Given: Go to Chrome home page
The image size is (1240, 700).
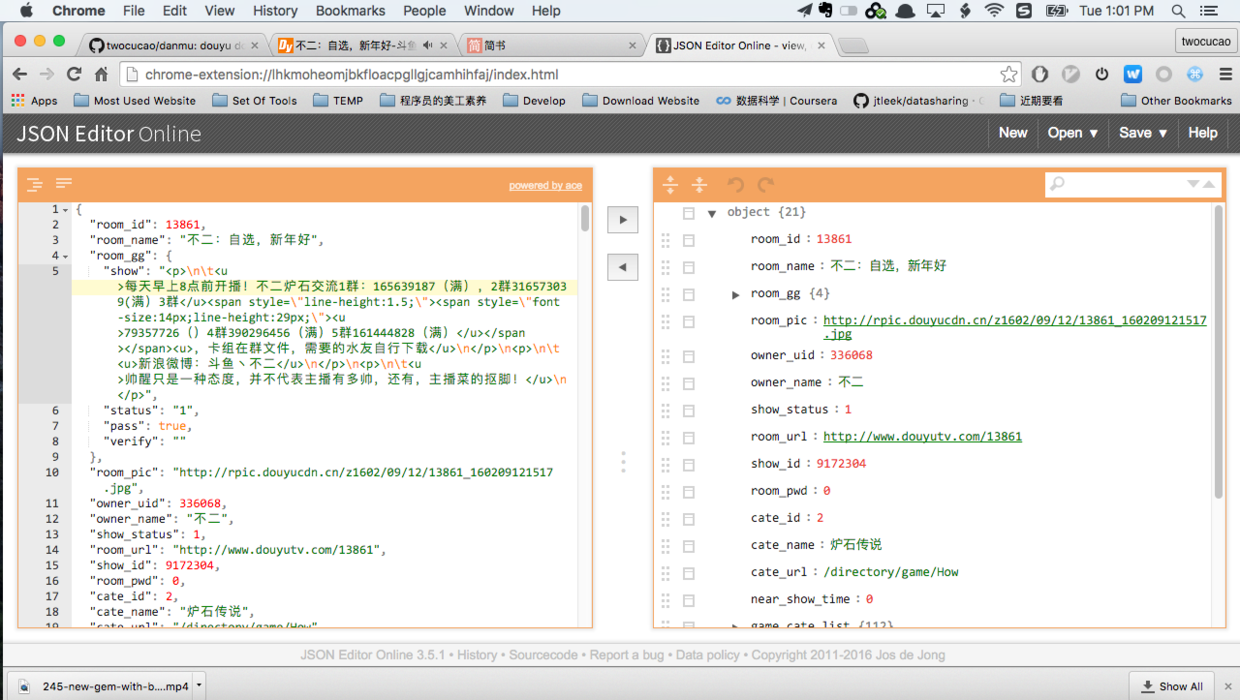Looking at the screenshot, I should pos(101,74).
